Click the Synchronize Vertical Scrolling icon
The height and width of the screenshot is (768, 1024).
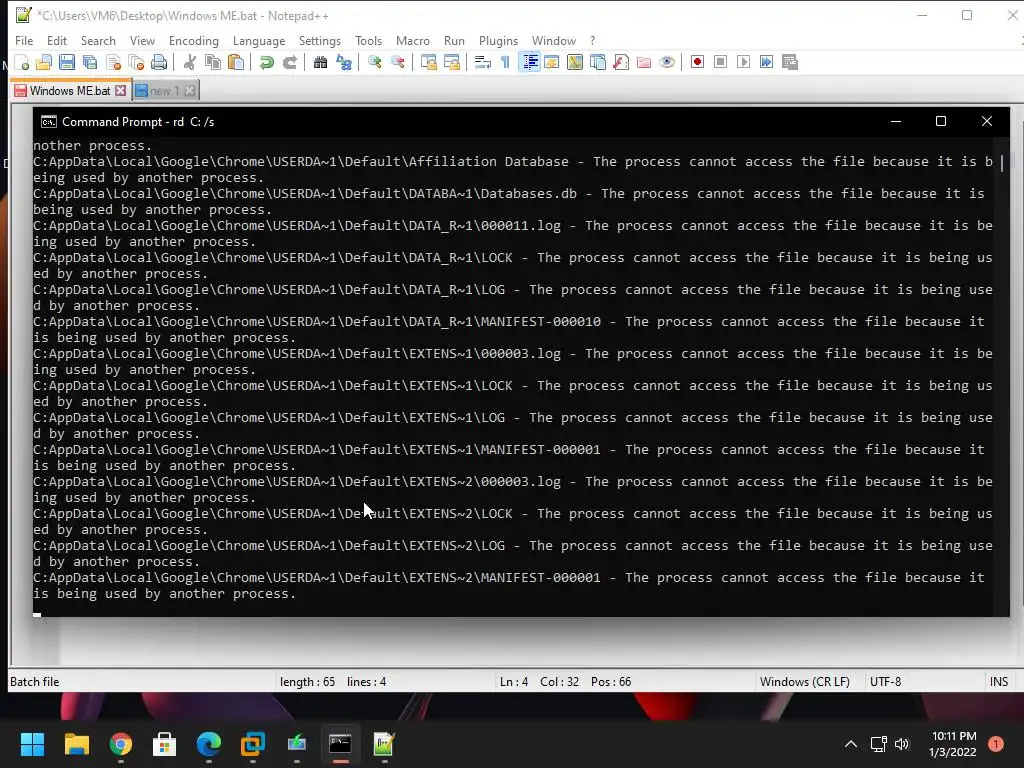(428, 63)
